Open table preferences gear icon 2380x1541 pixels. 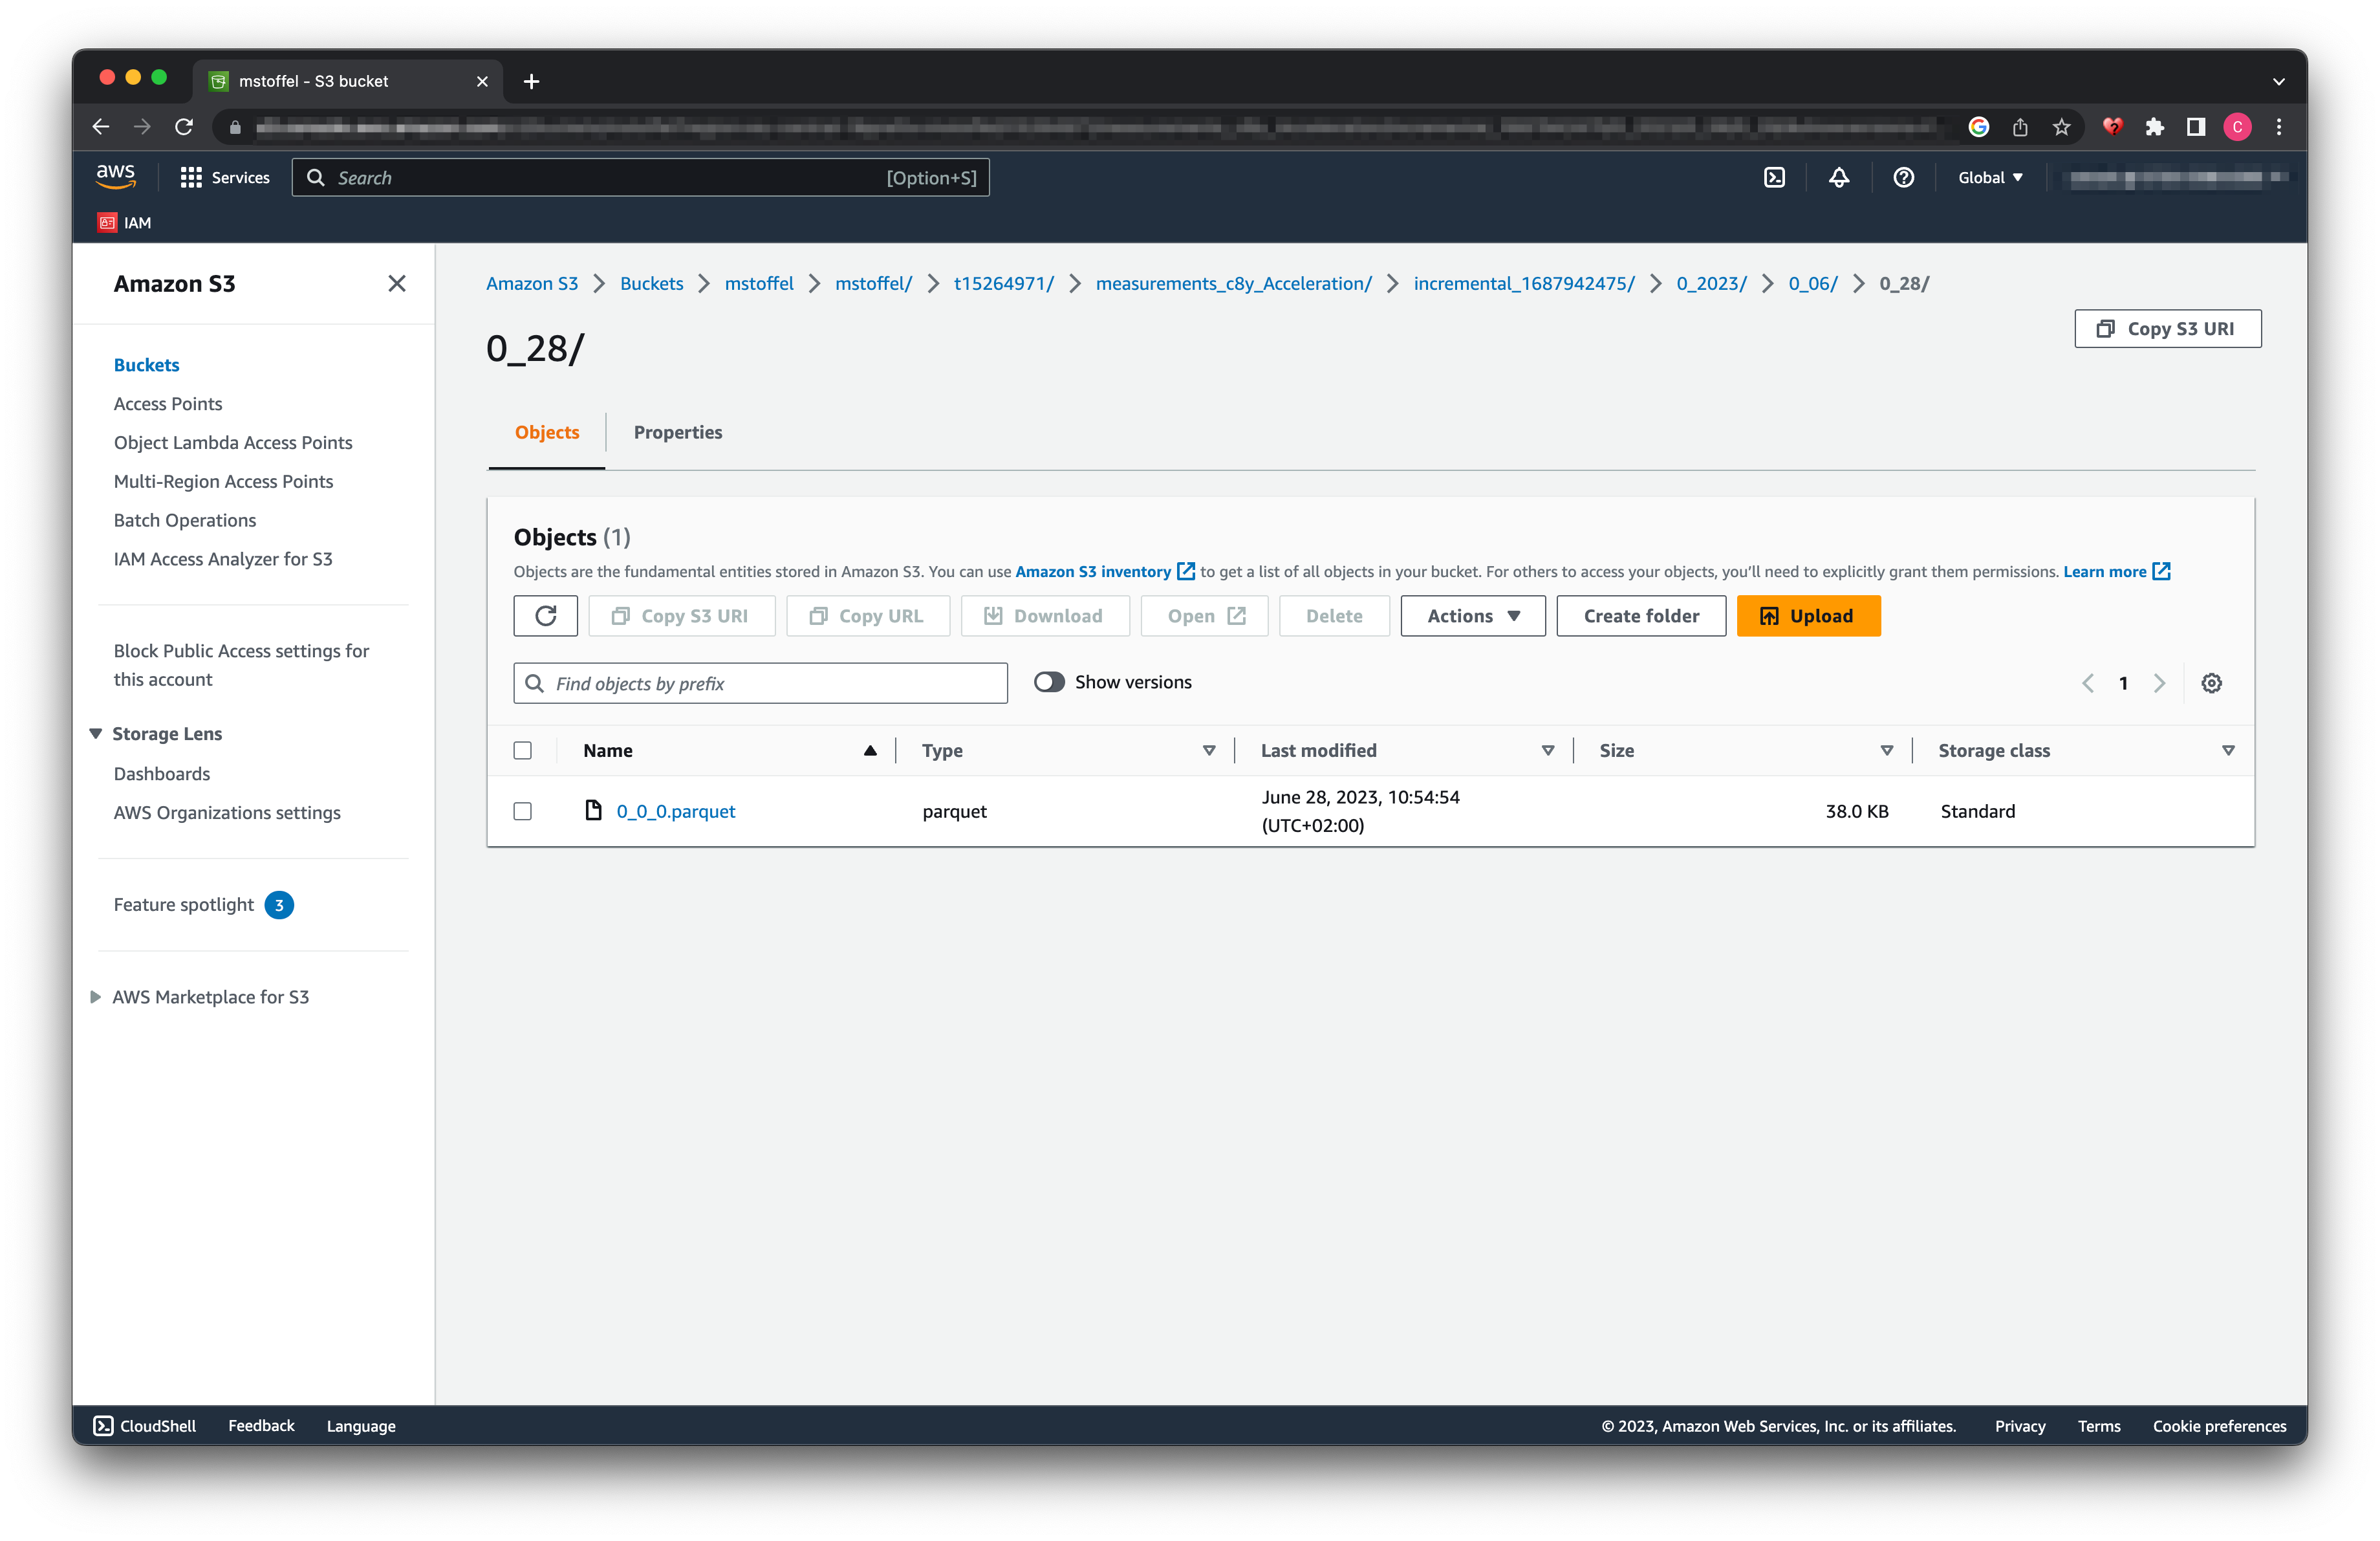coord(2211,683)
